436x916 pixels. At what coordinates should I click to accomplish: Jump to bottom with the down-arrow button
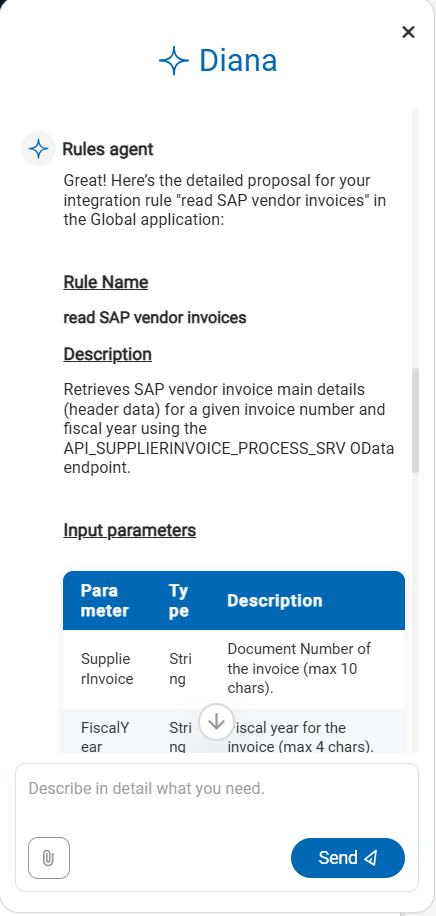coord(216,722)
